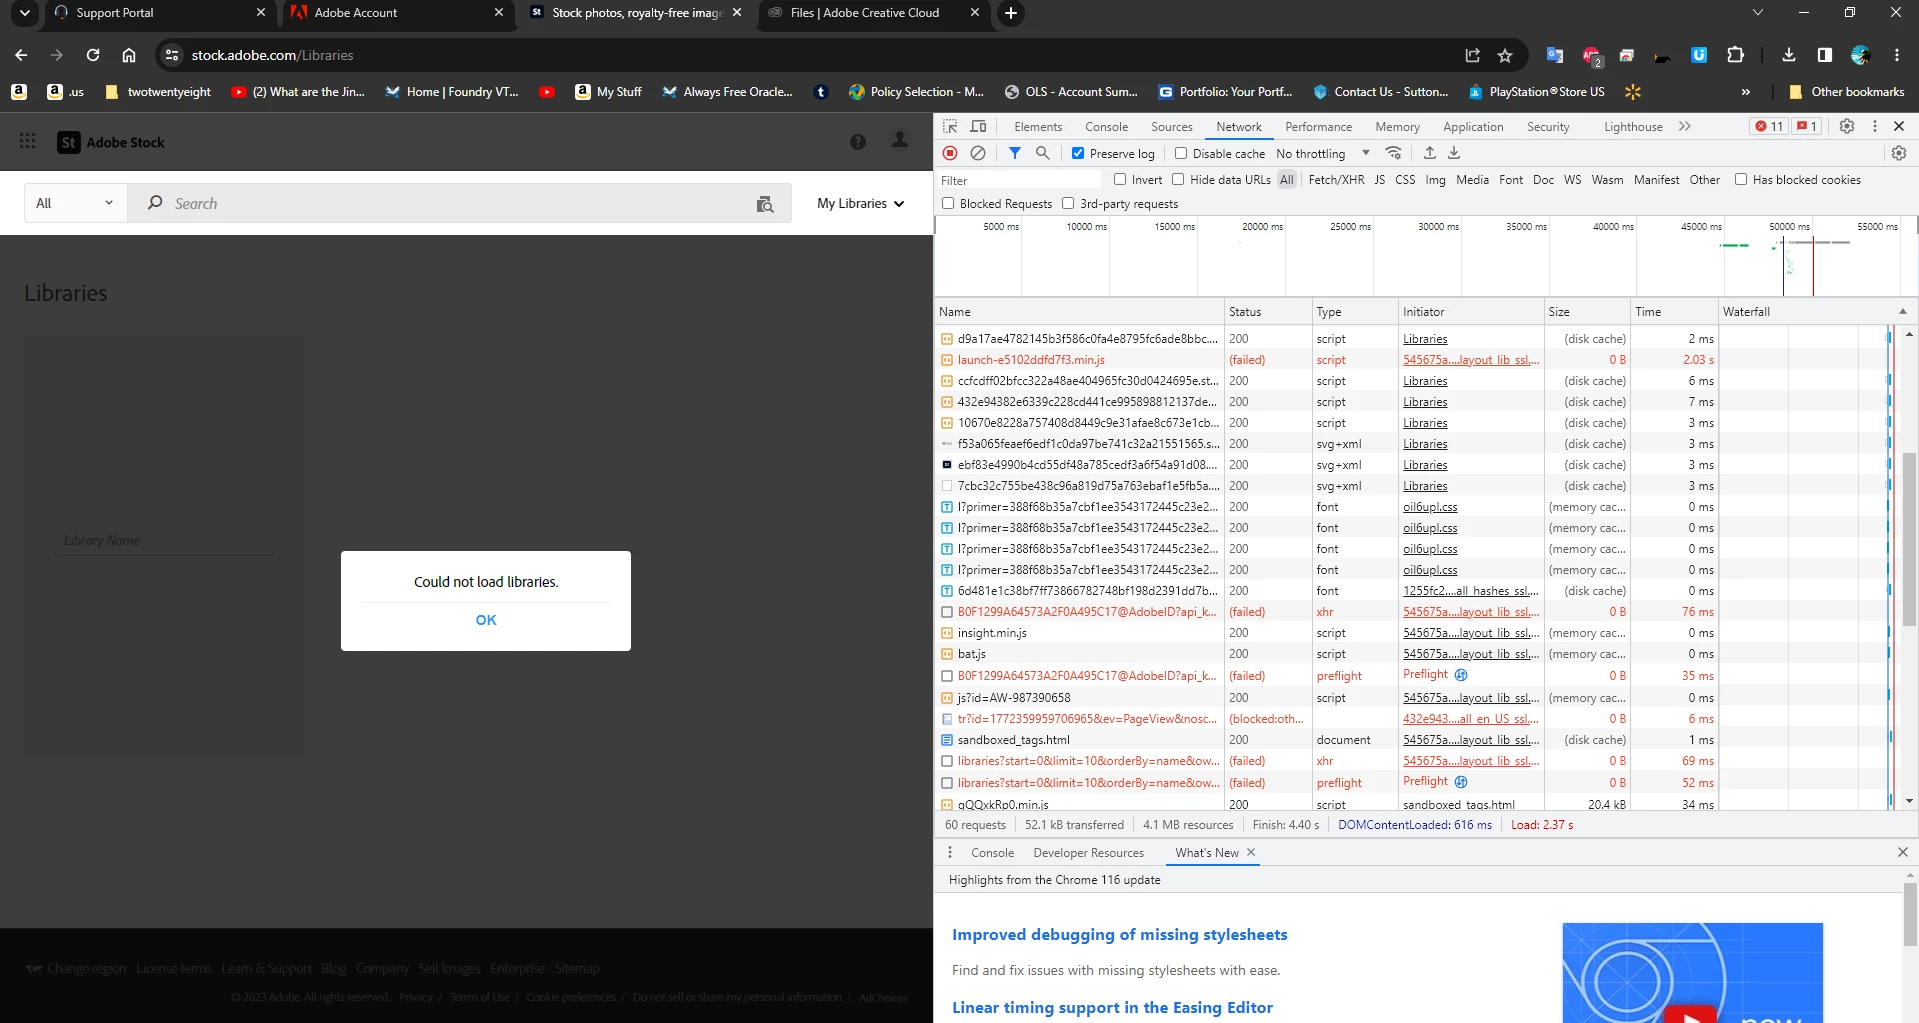Stop recording network log with red button
Viewport: 1919px width, 1023px height.
click(x=950, y=153)
